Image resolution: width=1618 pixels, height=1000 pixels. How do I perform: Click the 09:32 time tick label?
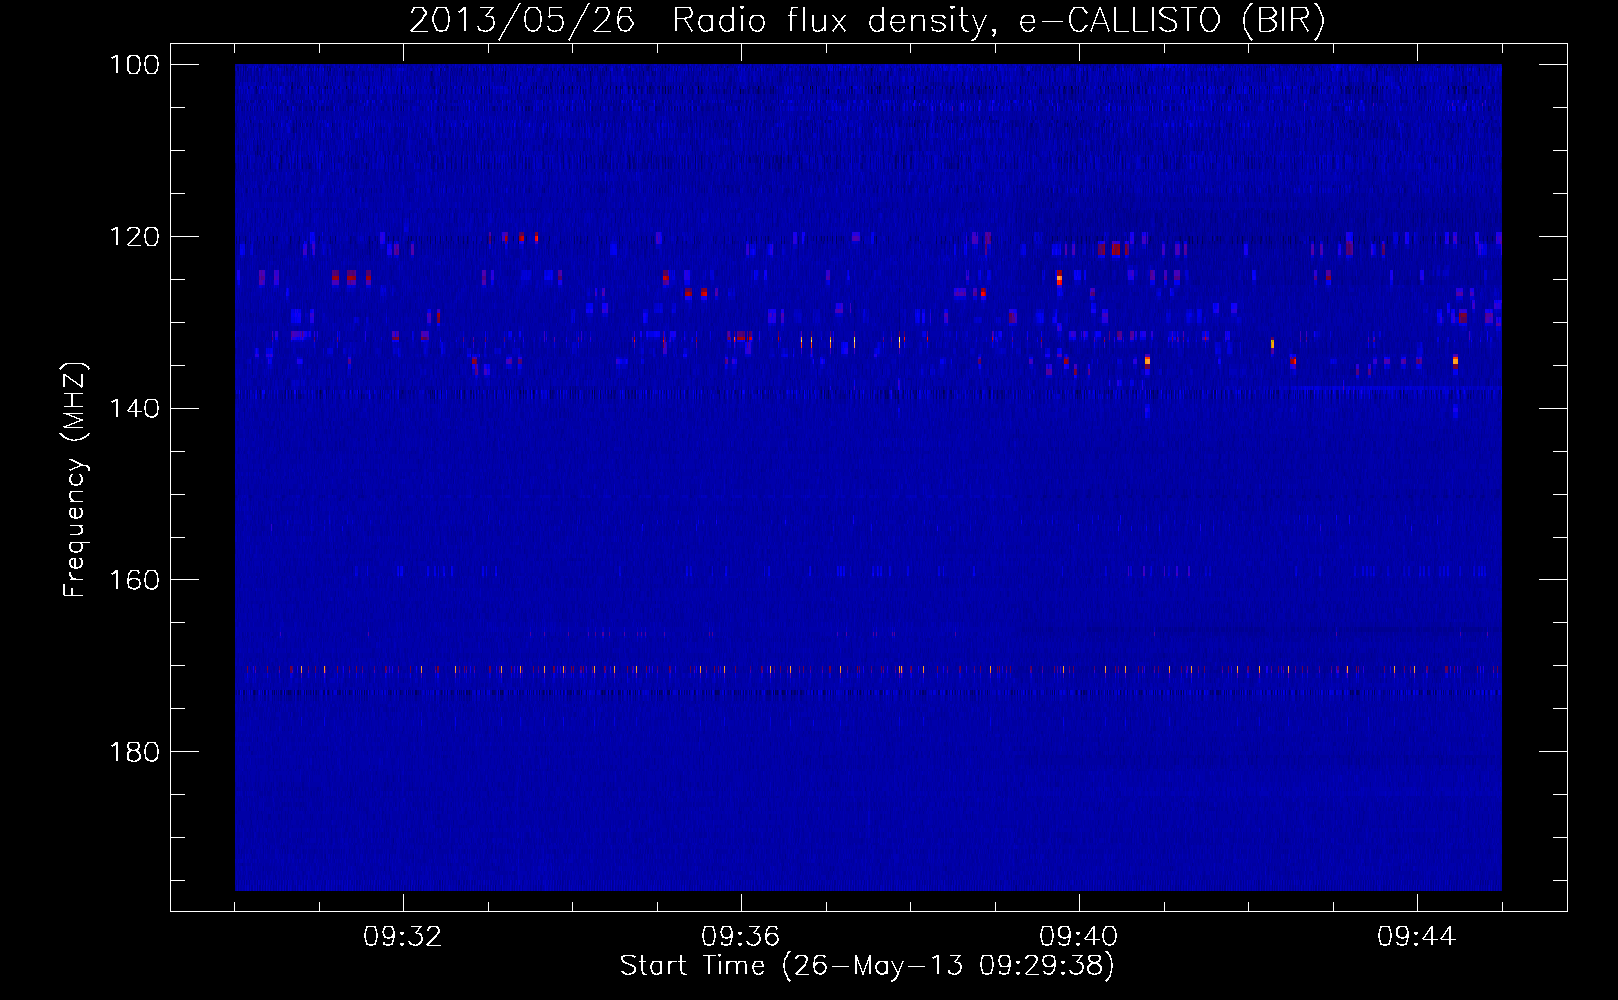[x=403, y=937]
